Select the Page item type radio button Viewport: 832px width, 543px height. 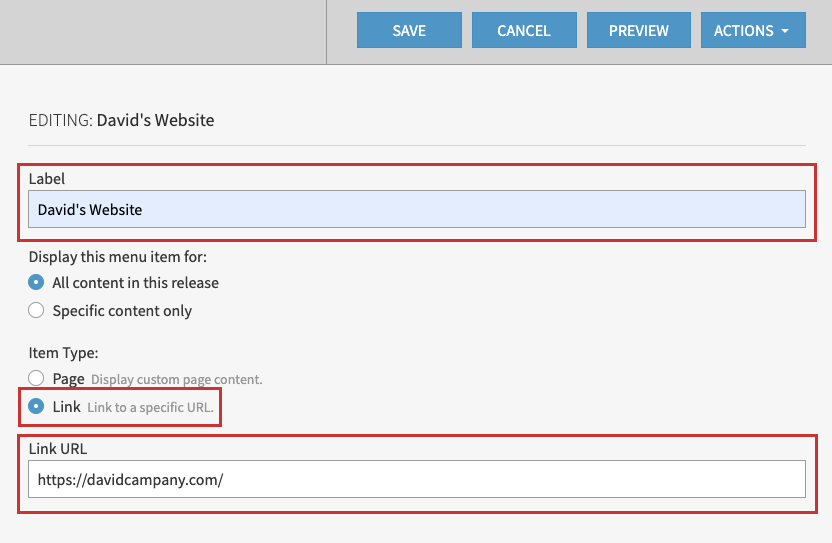pos(37,379)
